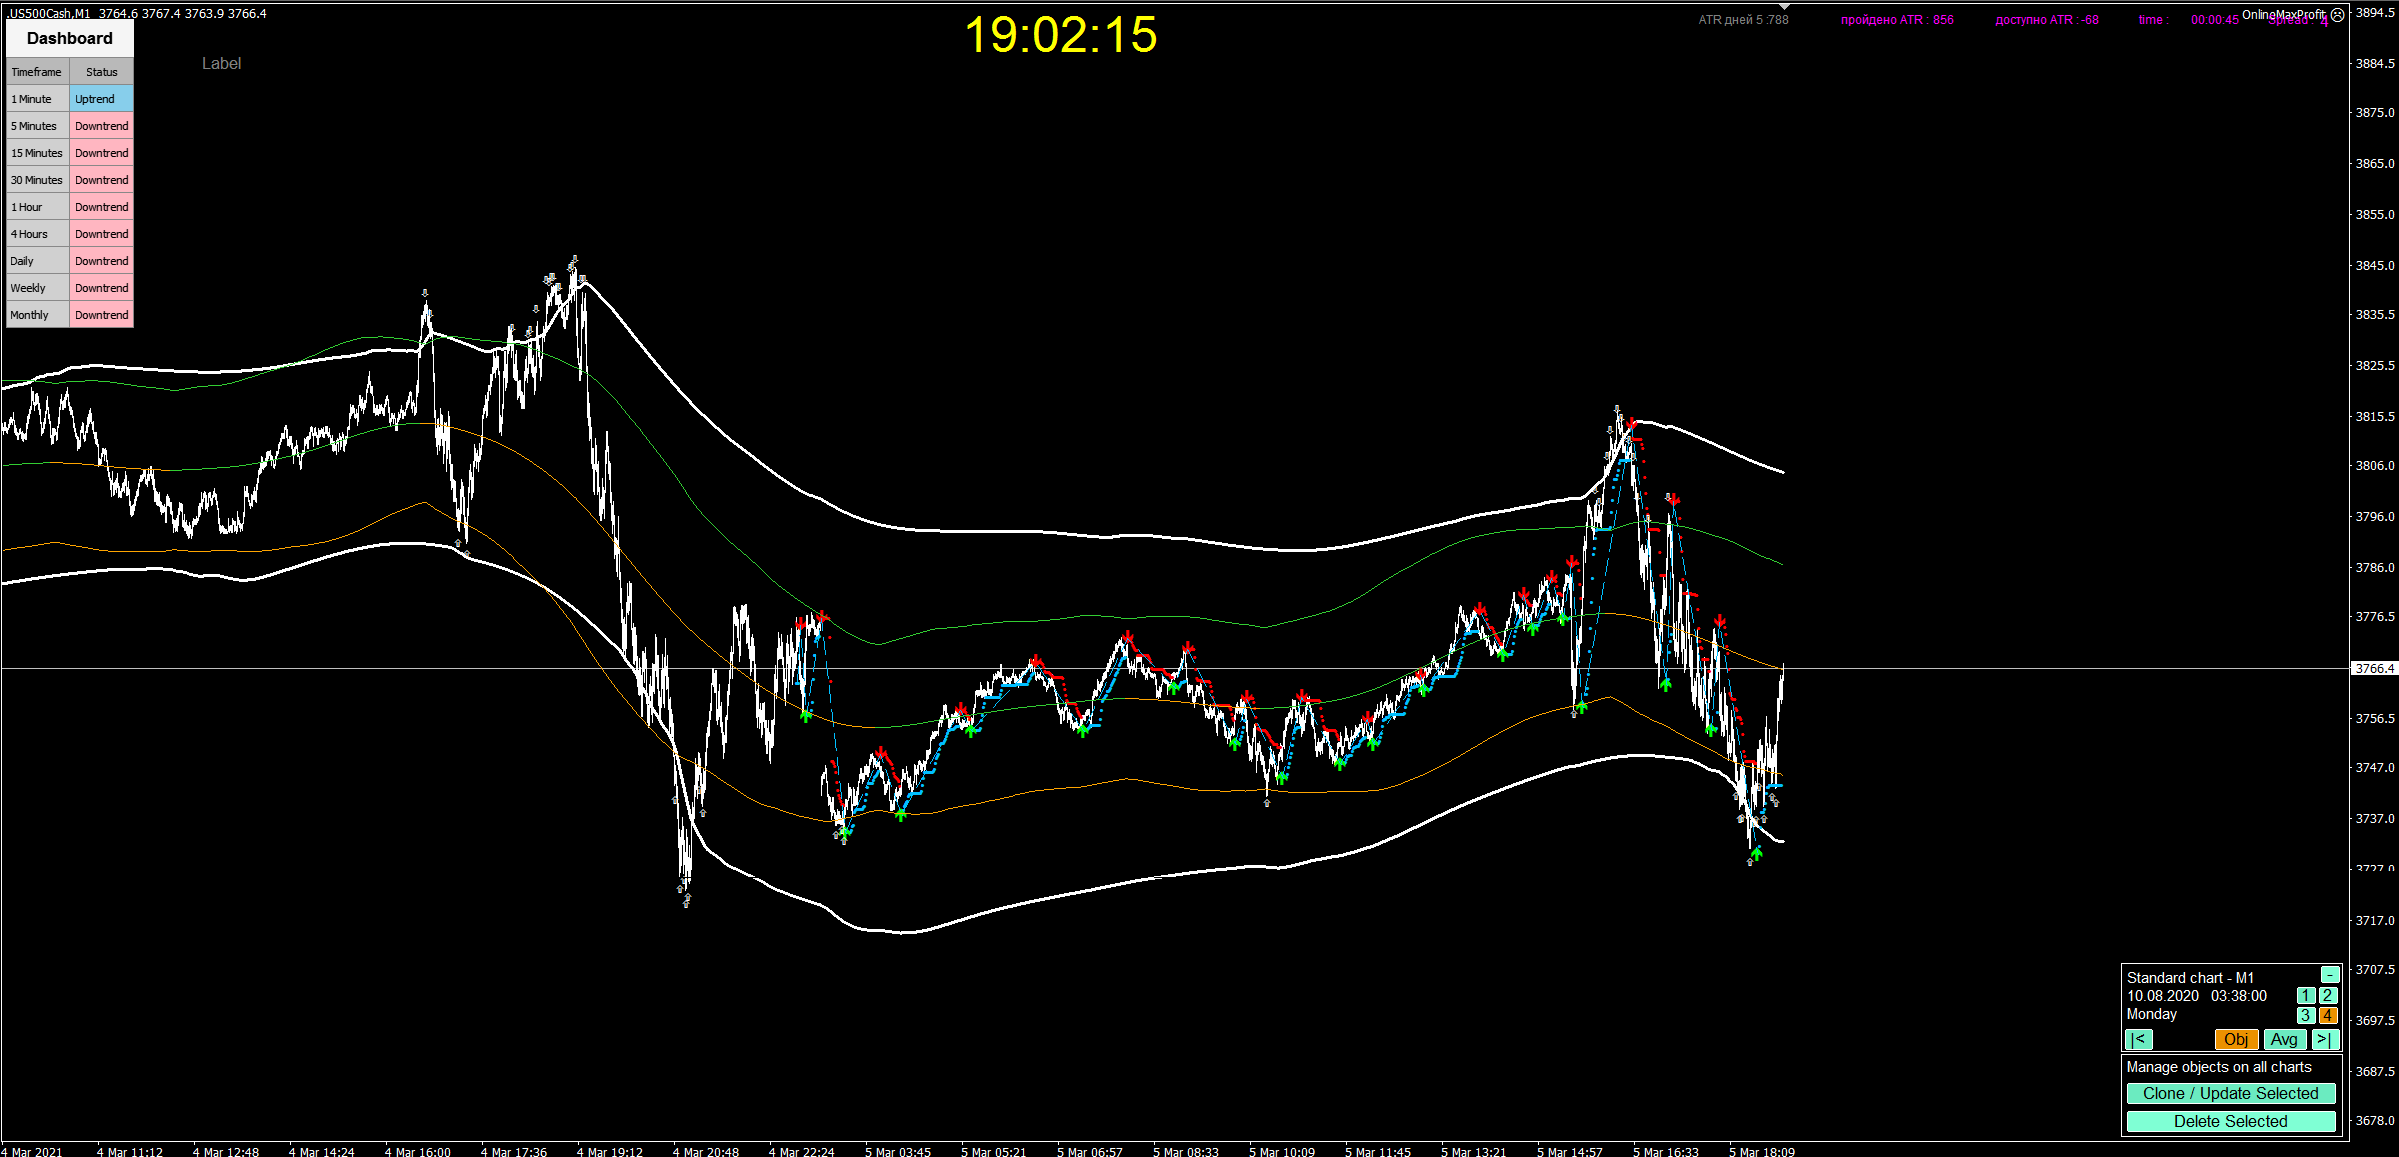Click the OnlineMaxProfit expert advisor face icon
Image resolution: width=2399 pixels, height=1157 pixels.
click(x=2337, y=15)
